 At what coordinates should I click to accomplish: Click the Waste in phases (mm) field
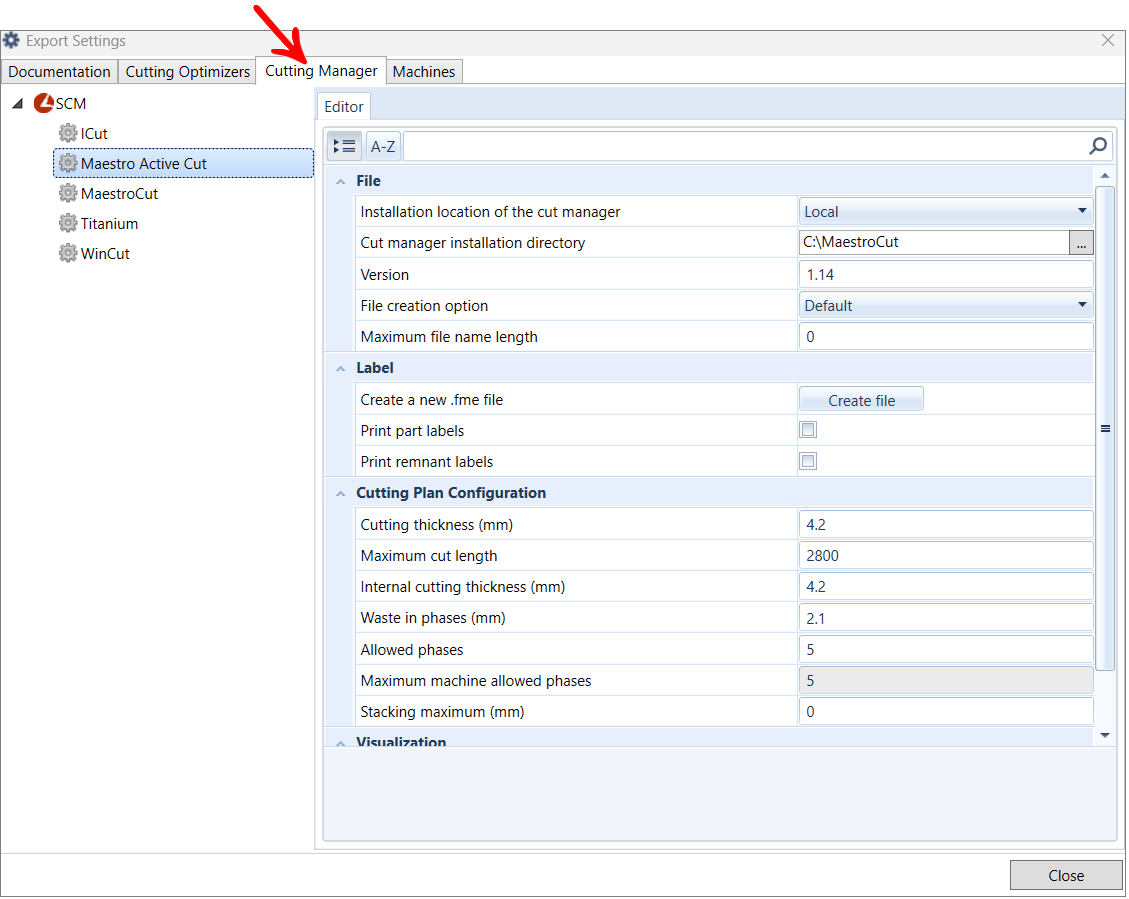(945, 618)
